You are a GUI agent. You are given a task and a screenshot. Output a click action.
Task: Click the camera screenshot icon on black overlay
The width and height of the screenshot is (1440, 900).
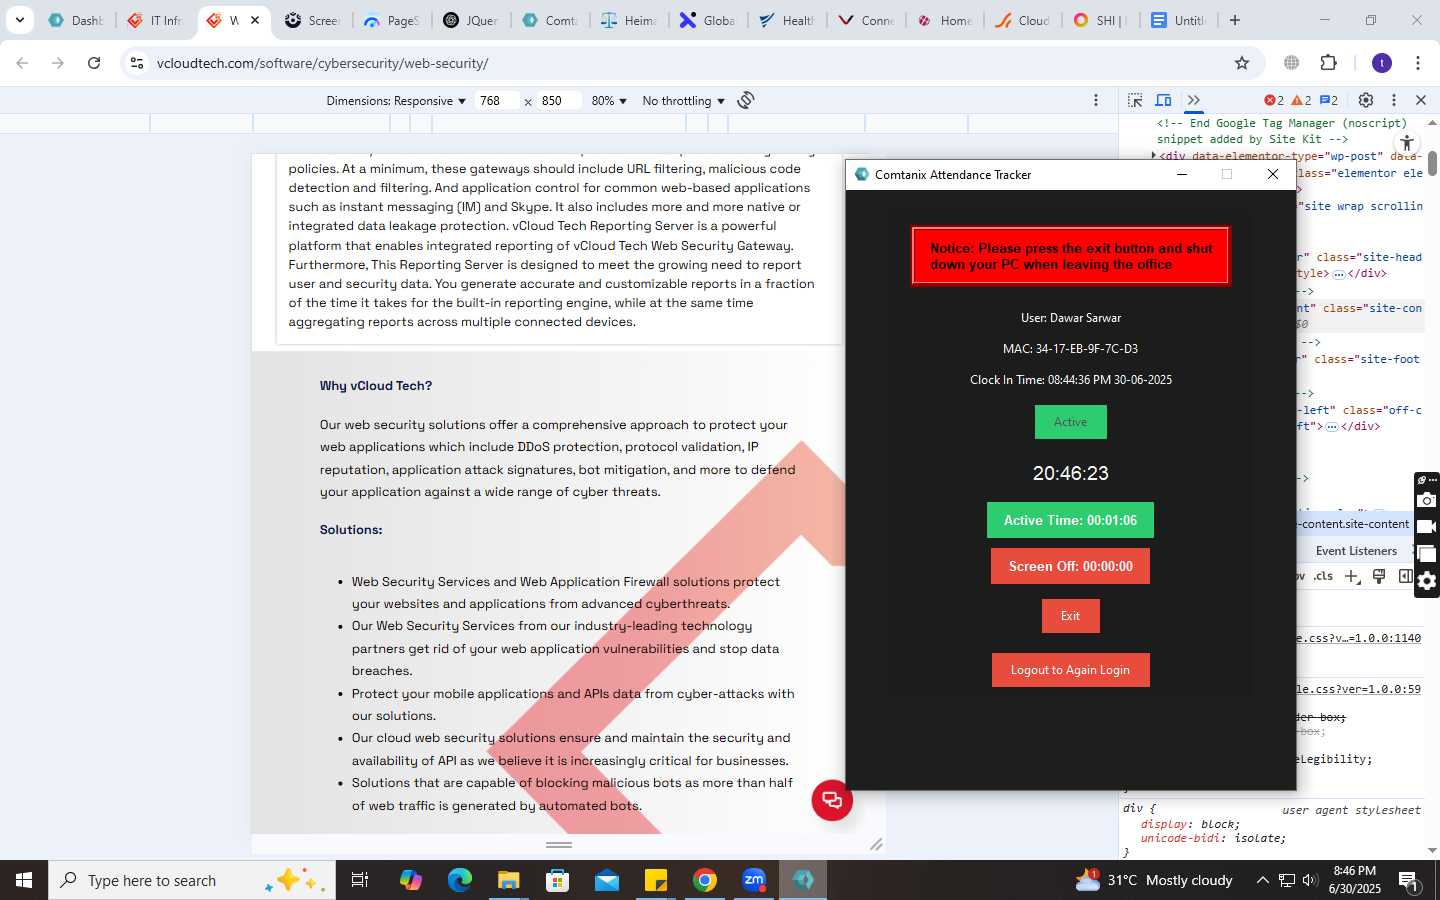point(1427,500)
